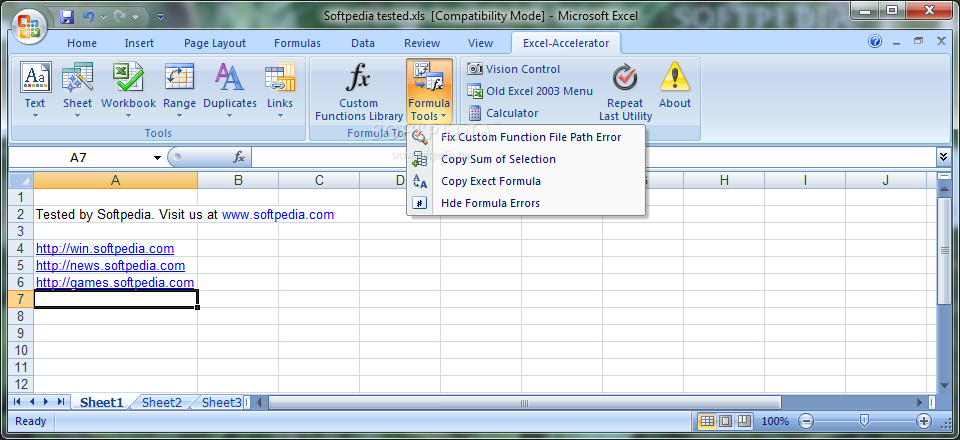The width and height of the screenshot is (960, 440).
Task: Open the Range tools icon
Action: (179, 77)
